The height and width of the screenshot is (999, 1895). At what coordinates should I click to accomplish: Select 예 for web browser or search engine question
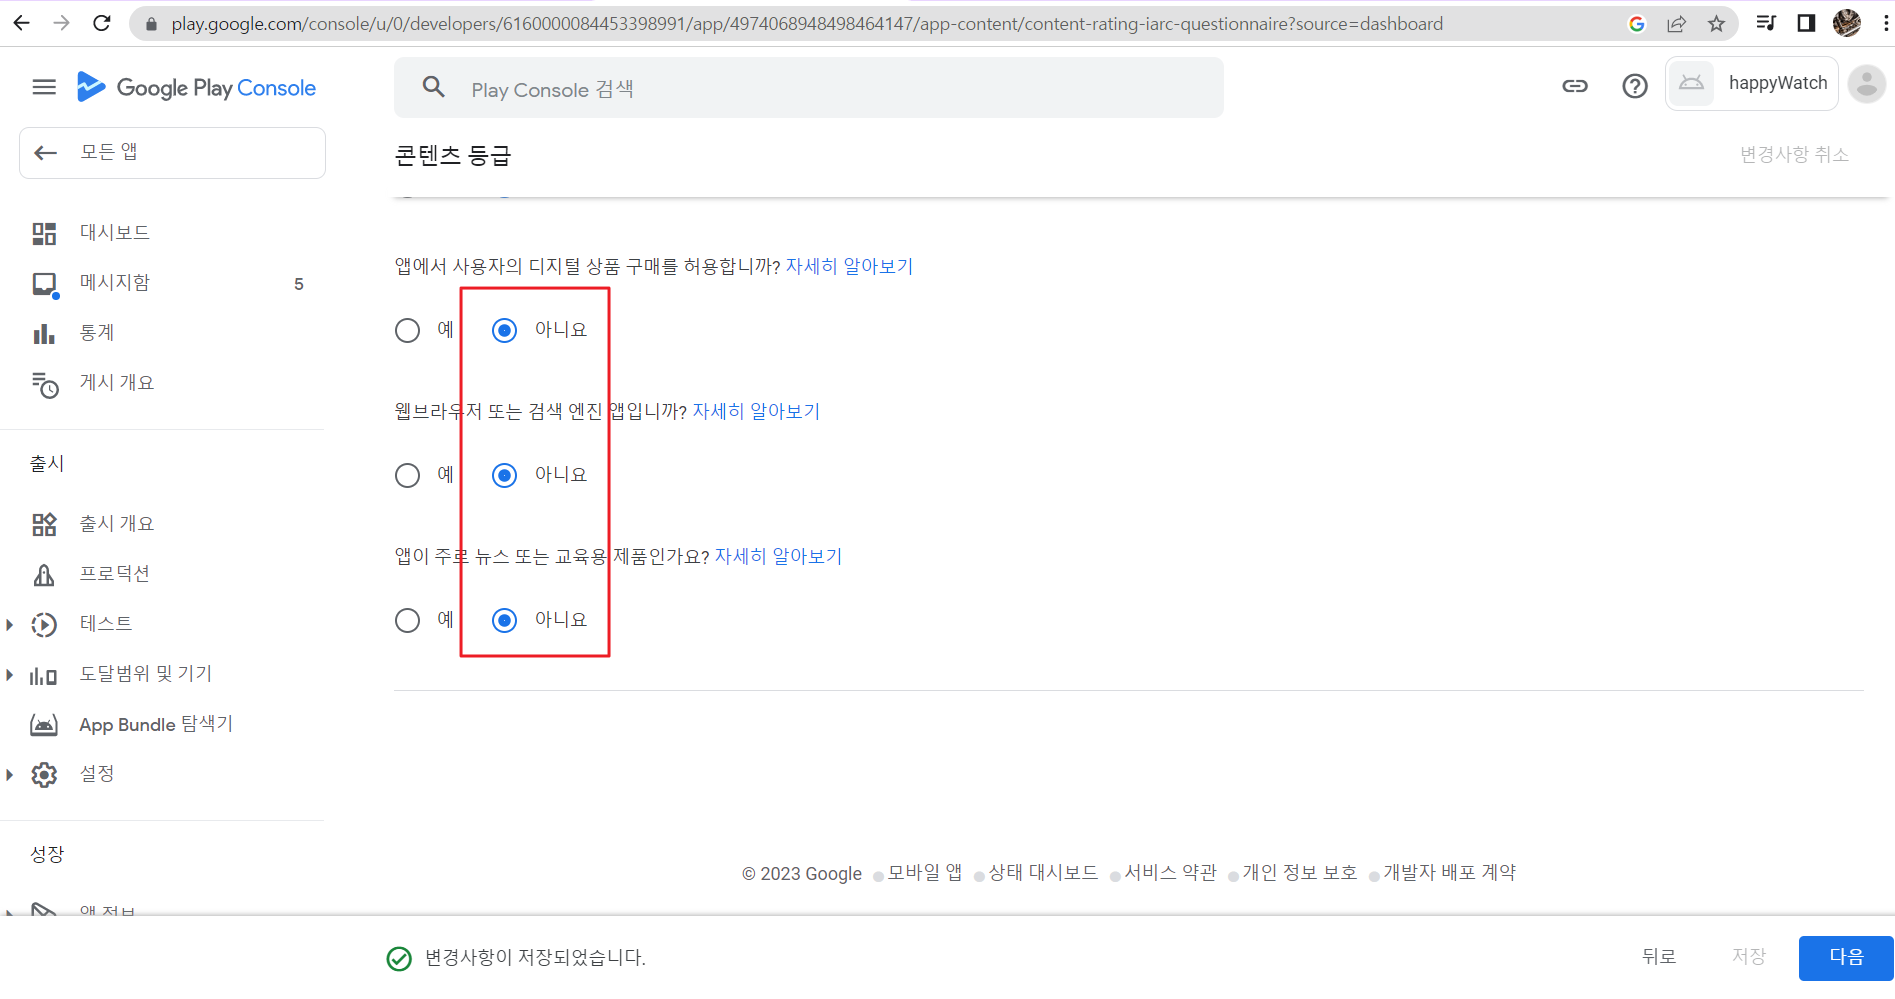(x=407, y=475)
